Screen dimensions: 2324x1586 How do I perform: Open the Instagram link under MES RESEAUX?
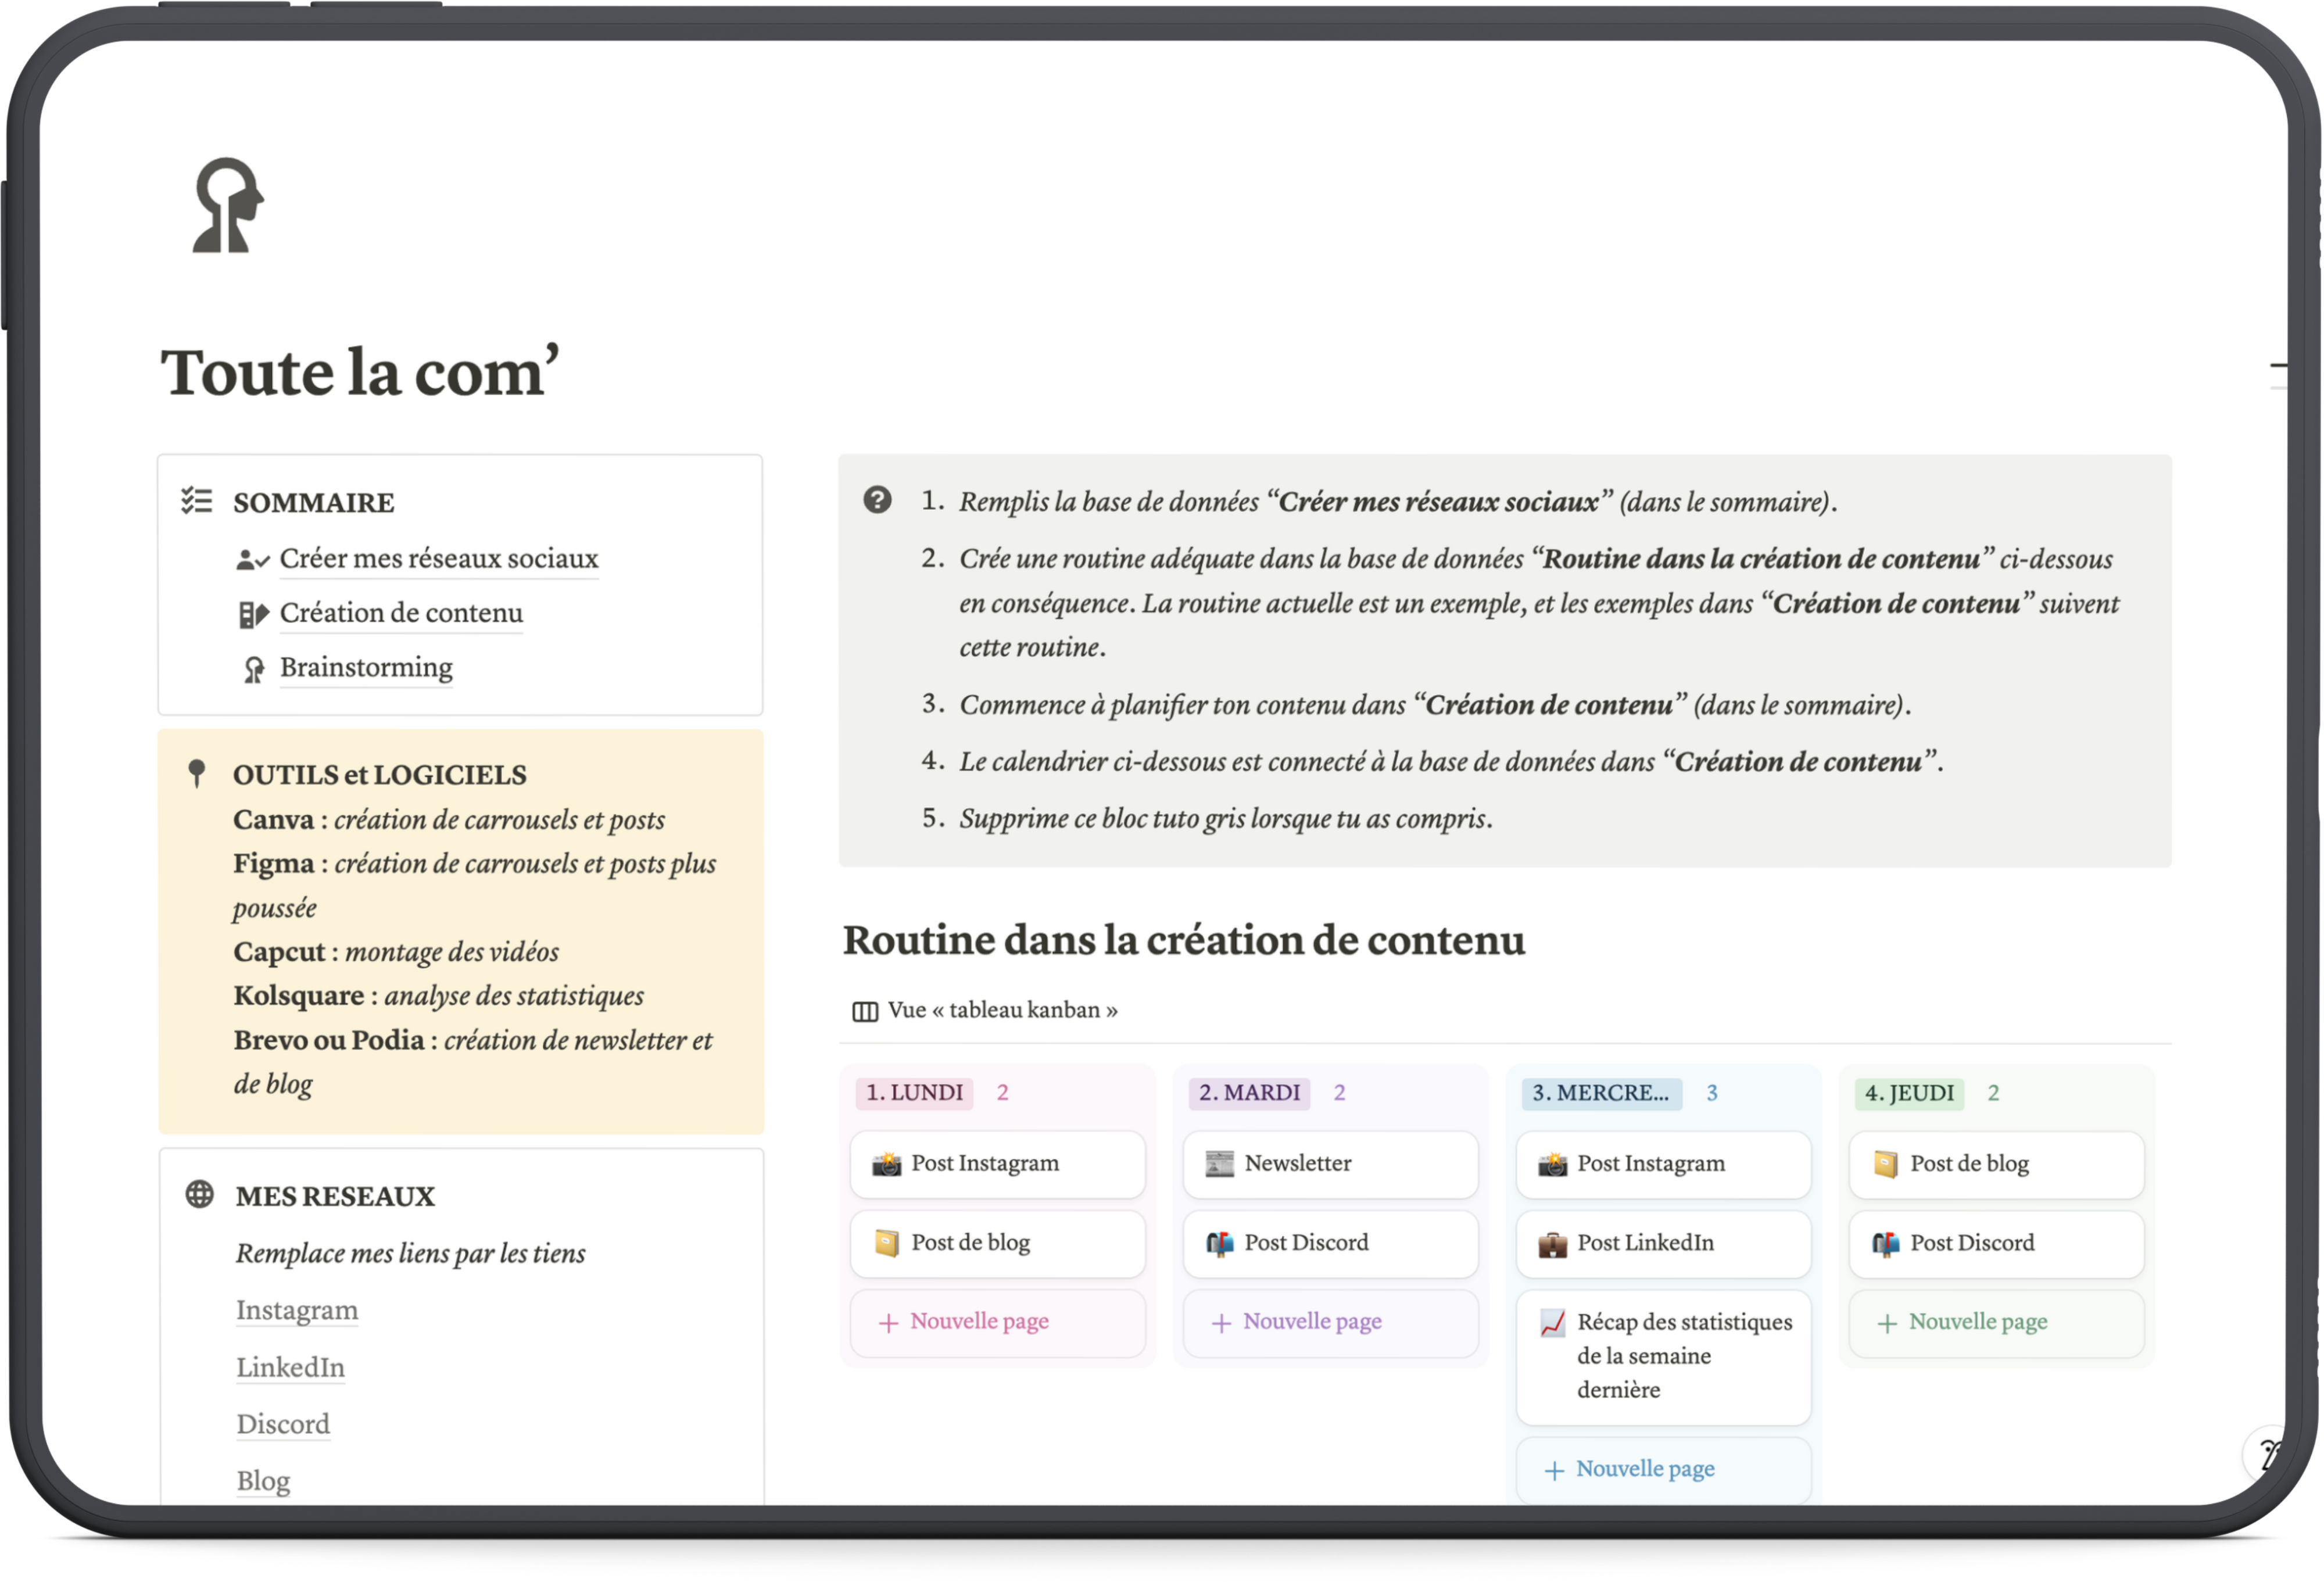point(297,1310)
